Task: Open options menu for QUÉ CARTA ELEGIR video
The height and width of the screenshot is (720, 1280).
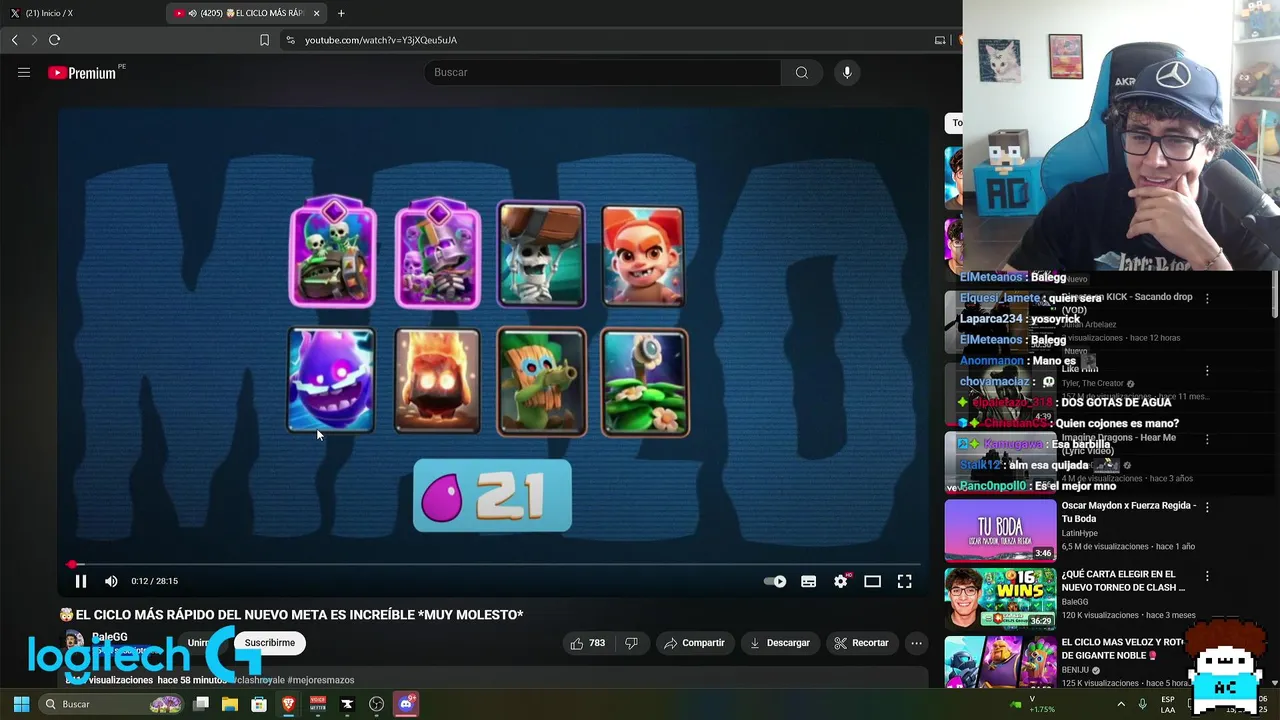Action: [x=1207, y=576]
